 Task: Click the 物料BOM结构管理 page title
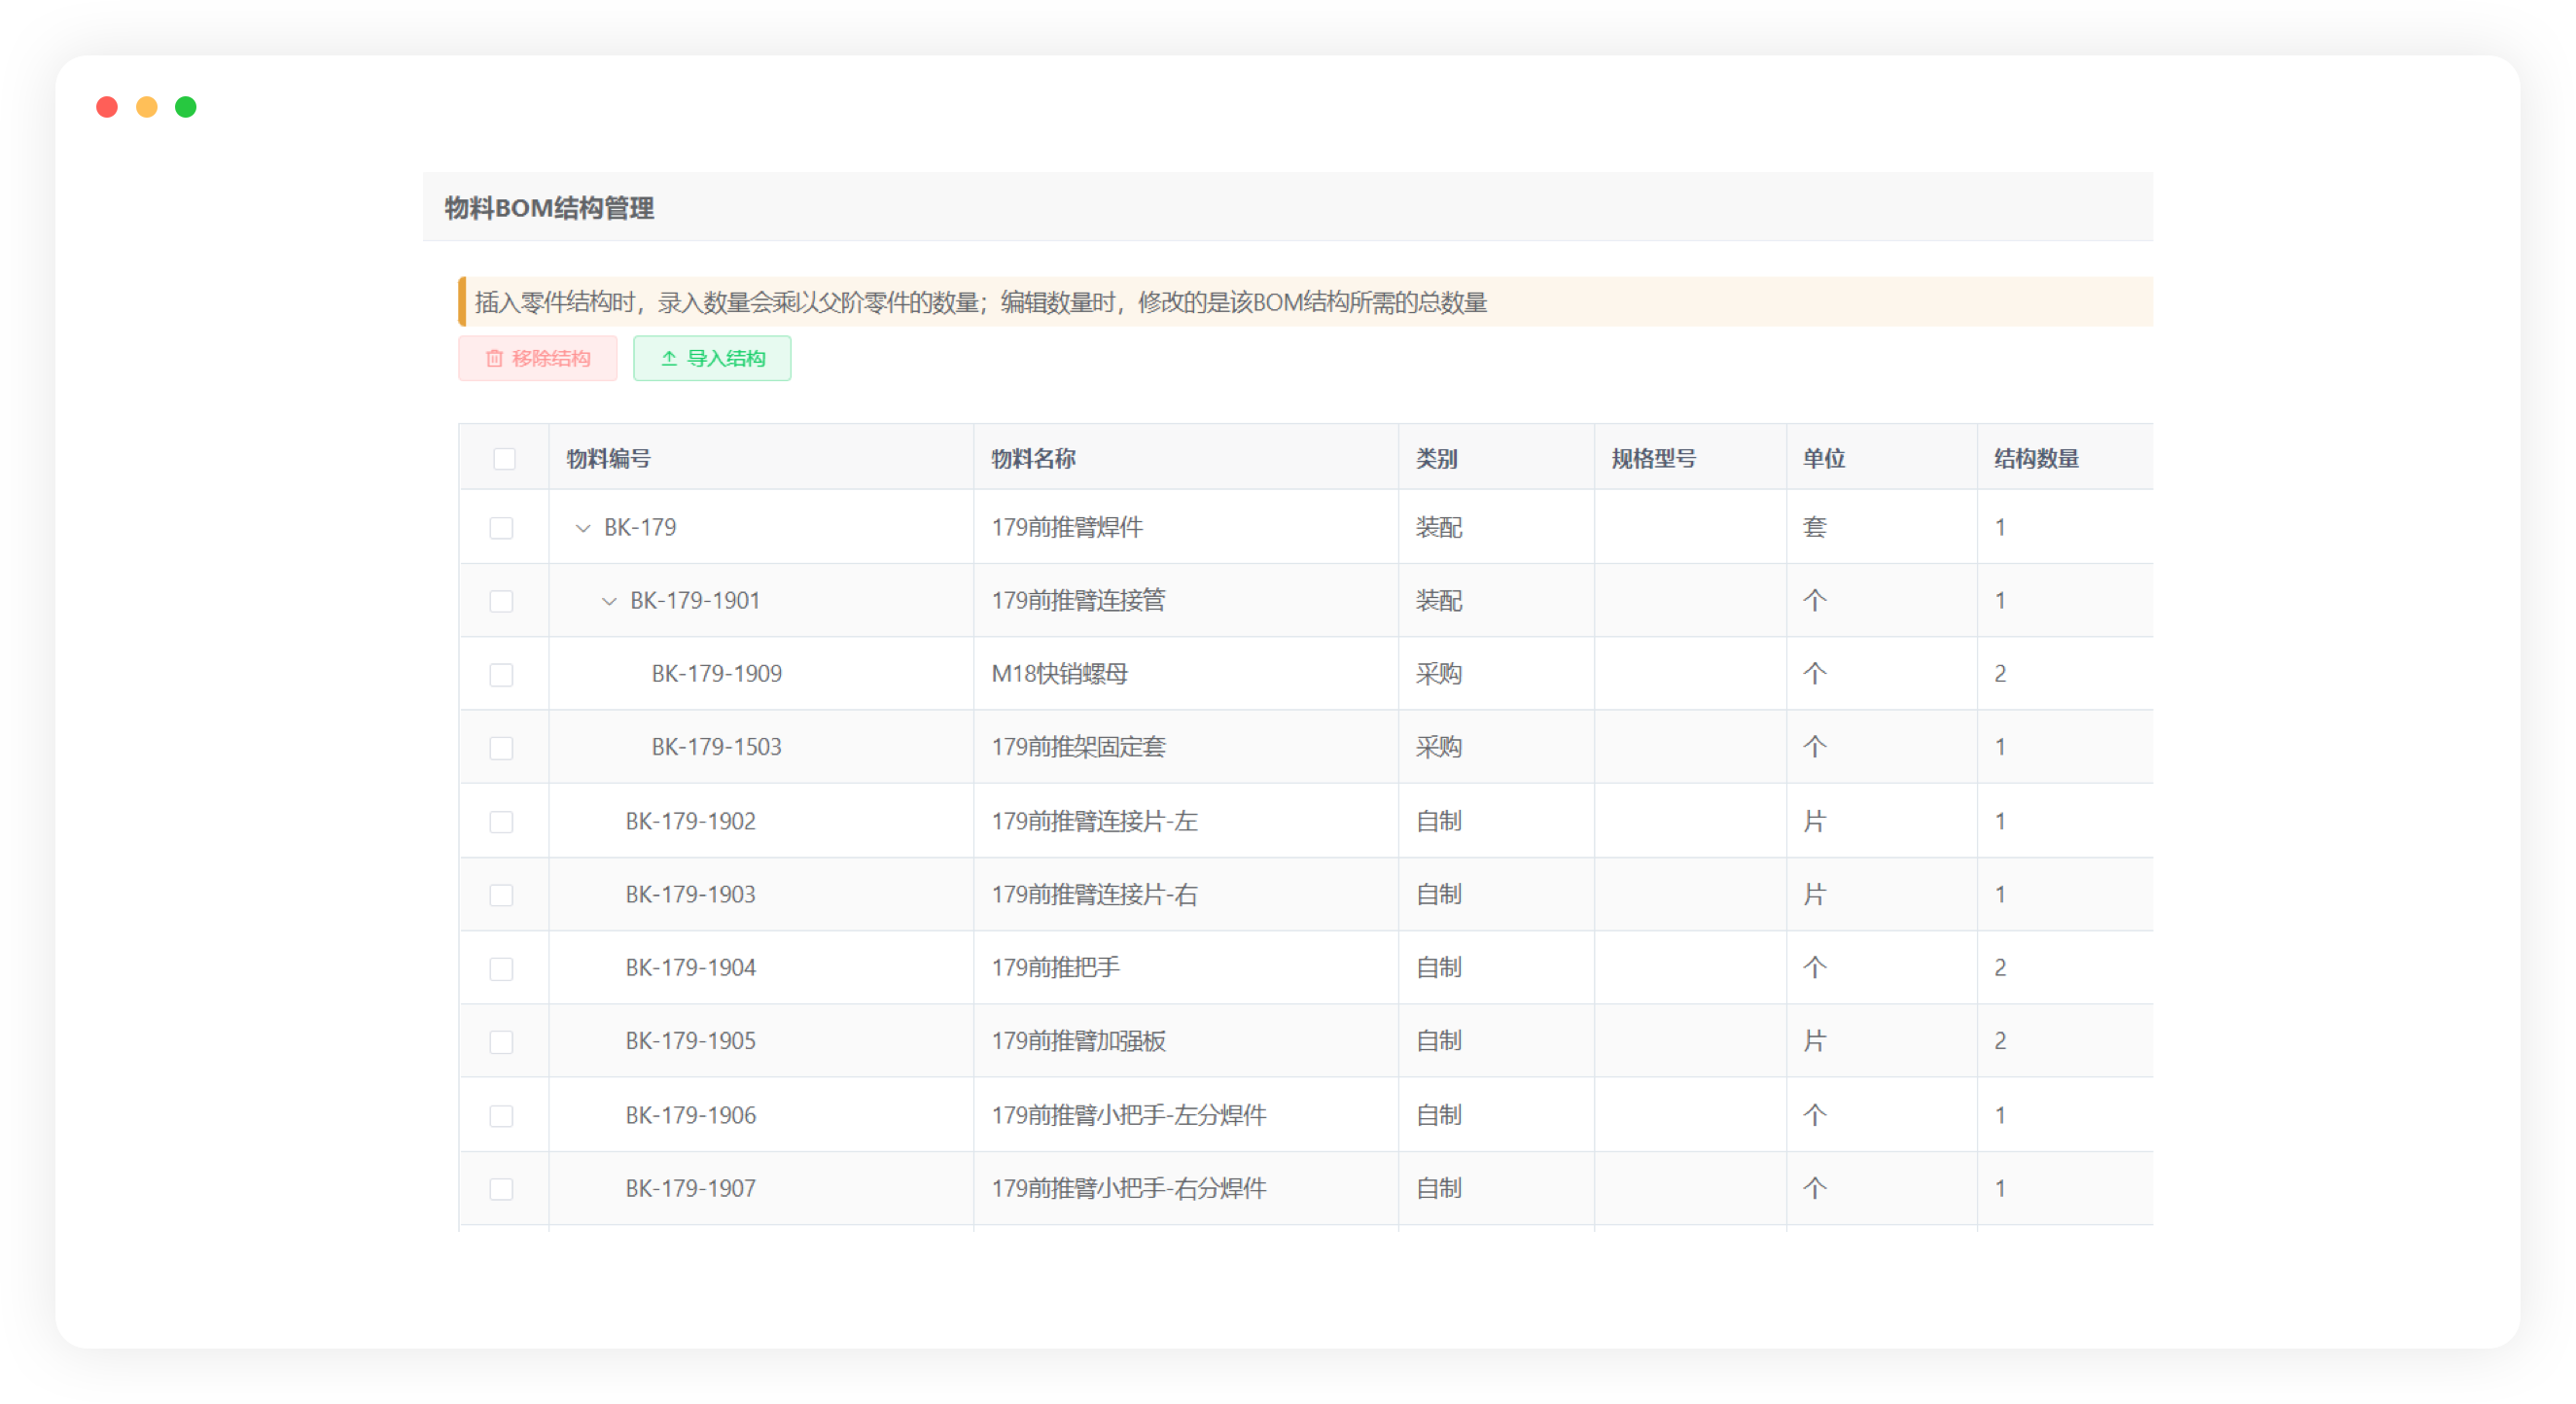click(x=548, y=209)
